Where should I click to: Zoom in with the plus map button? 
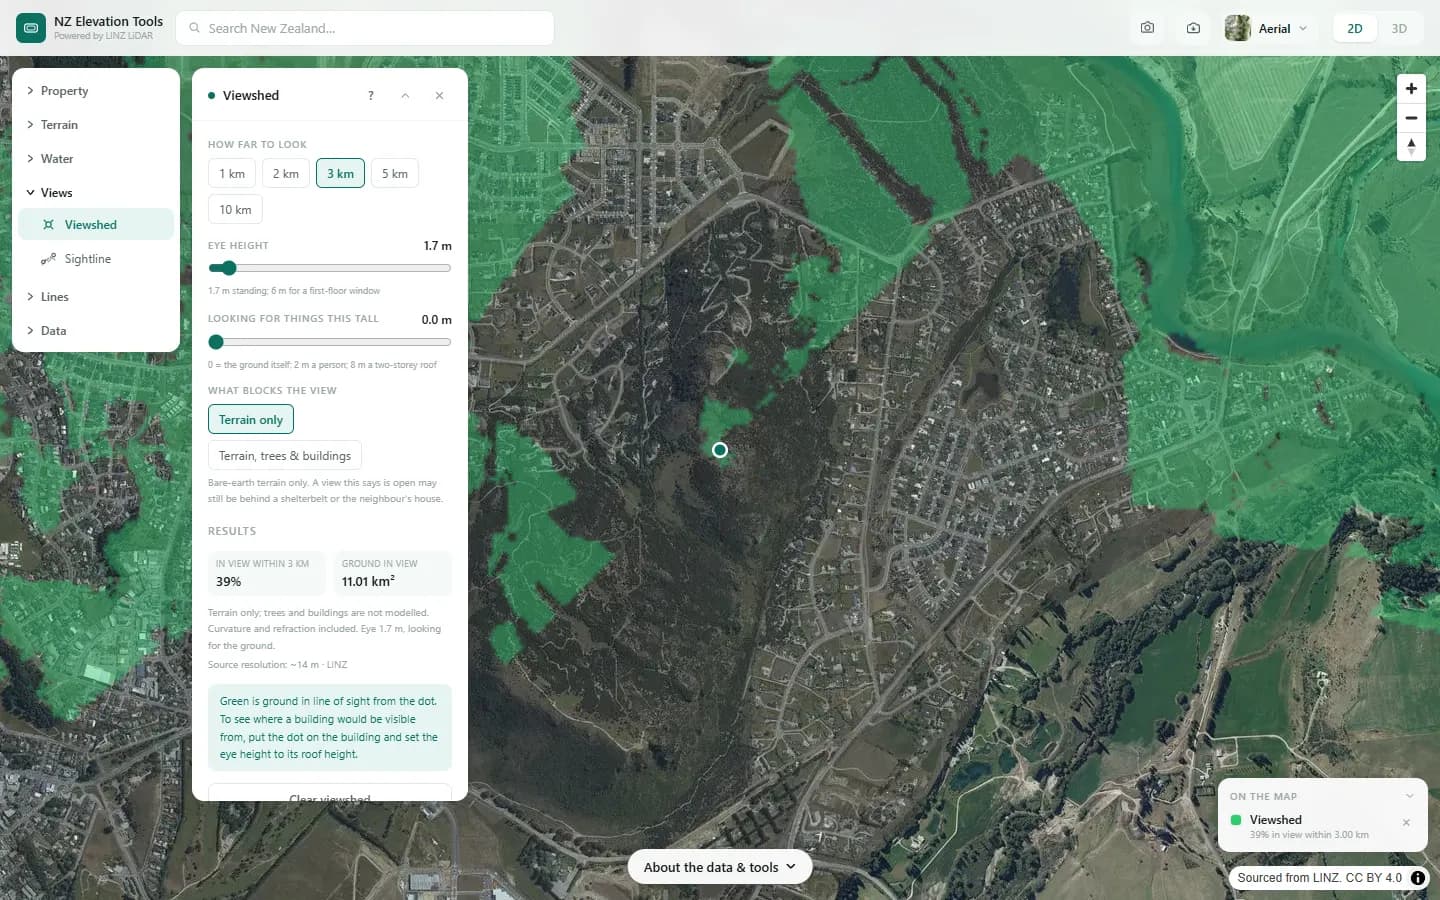(1411, 88)
